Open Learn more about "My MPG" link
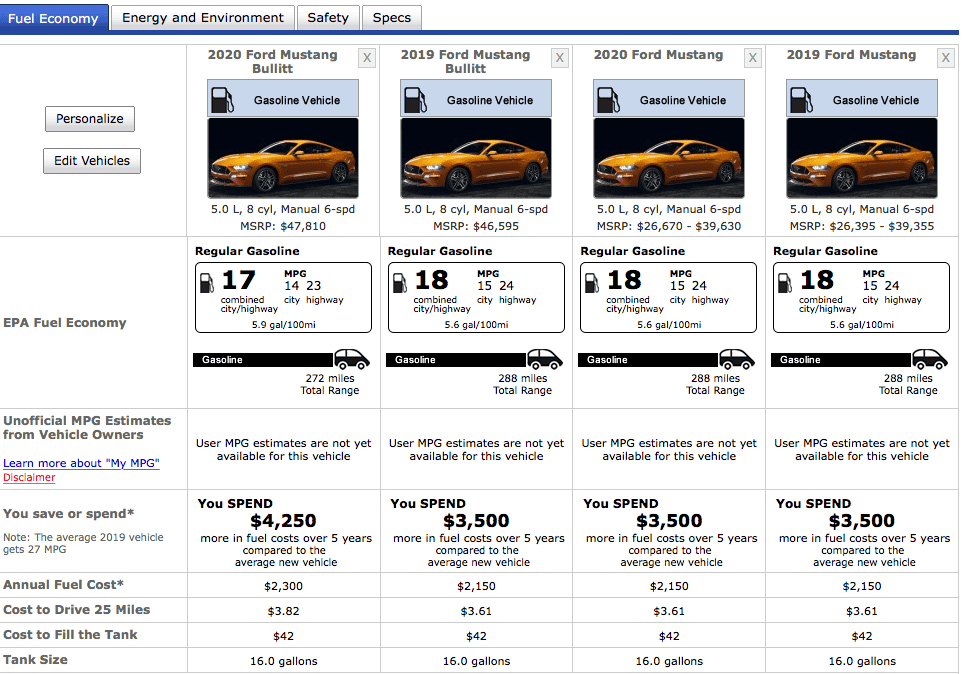The height and width of the screenshot is (674, 963). tap(81, 463)
